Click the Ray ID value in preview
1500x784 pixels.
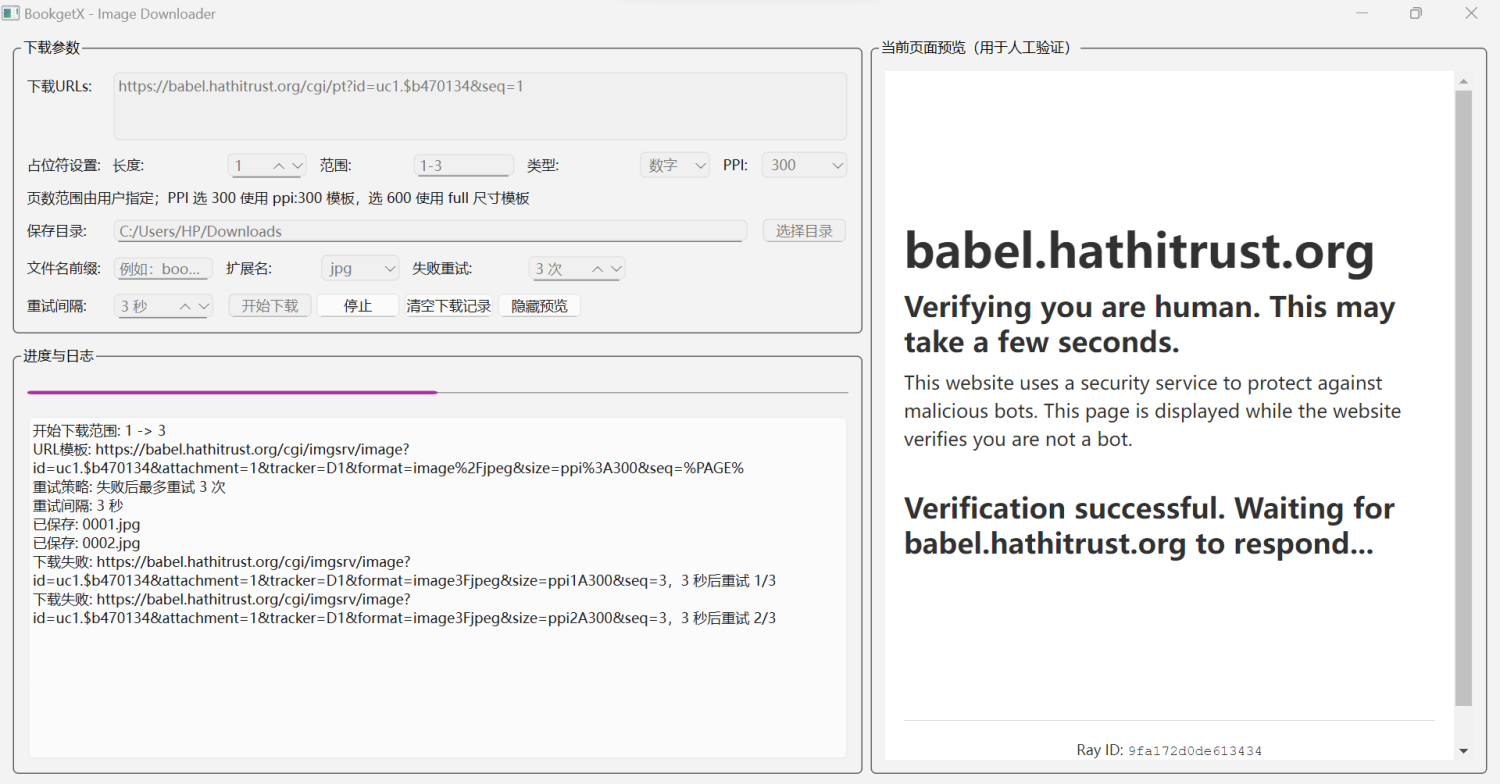[1194, 750]
